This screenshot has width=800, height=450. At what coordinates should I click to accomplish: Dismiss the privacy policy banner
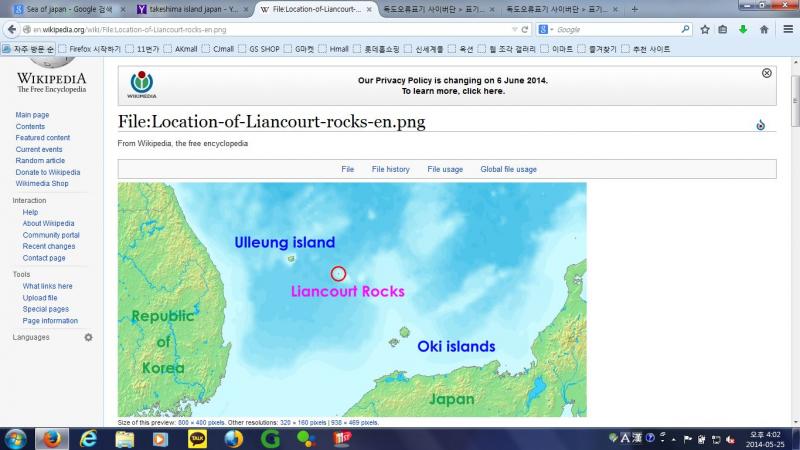pos(766,73)
